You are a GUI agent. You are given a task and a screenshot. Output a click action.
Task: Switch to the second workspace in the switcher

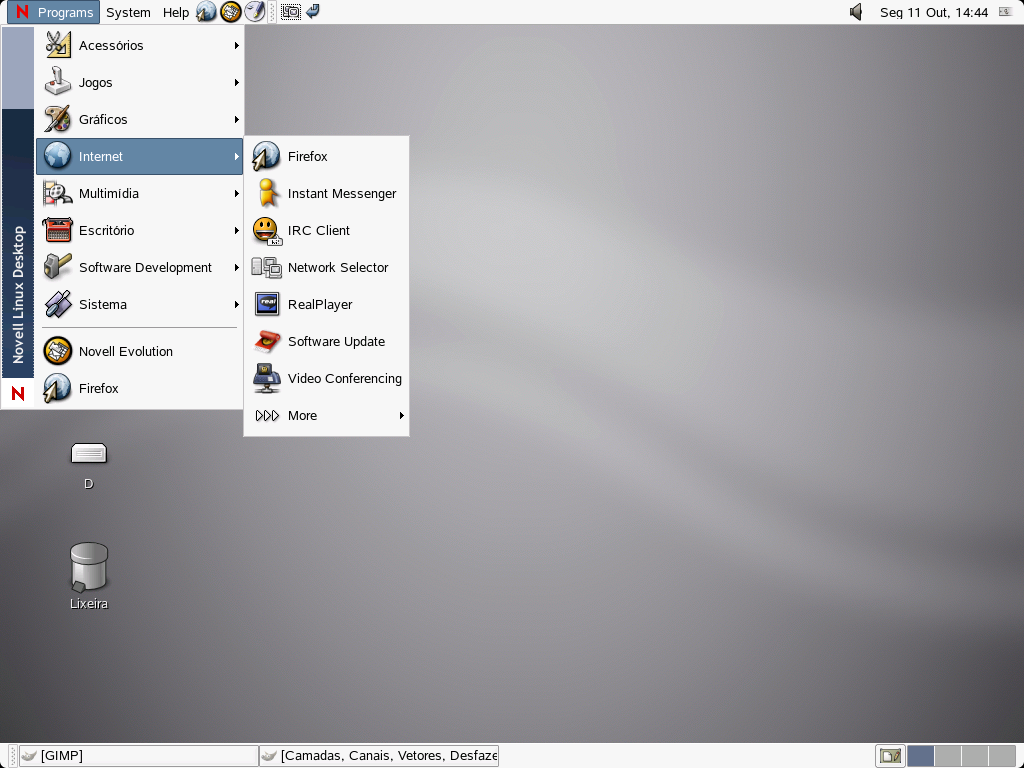pos(948,755)
